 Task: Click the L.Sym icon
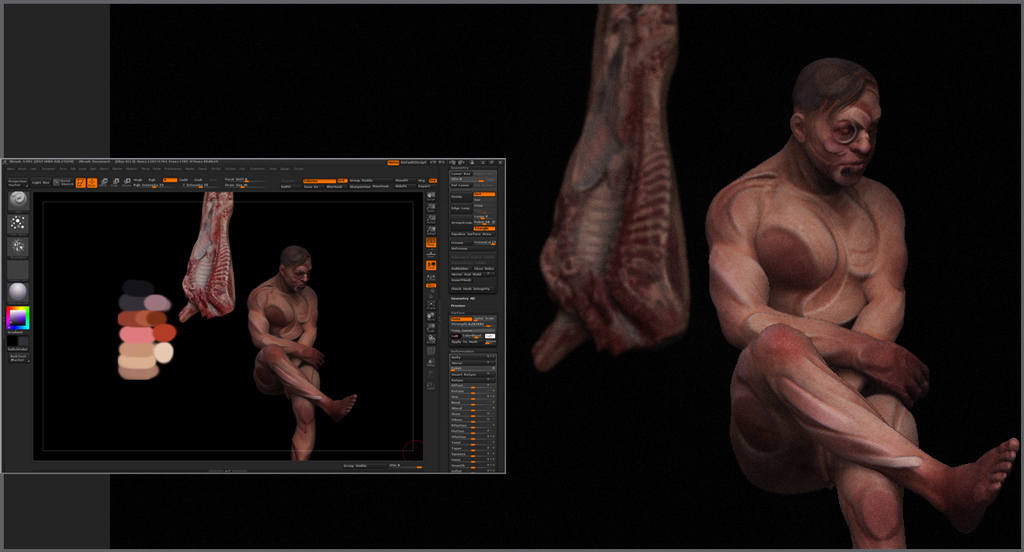pos(431,277)
